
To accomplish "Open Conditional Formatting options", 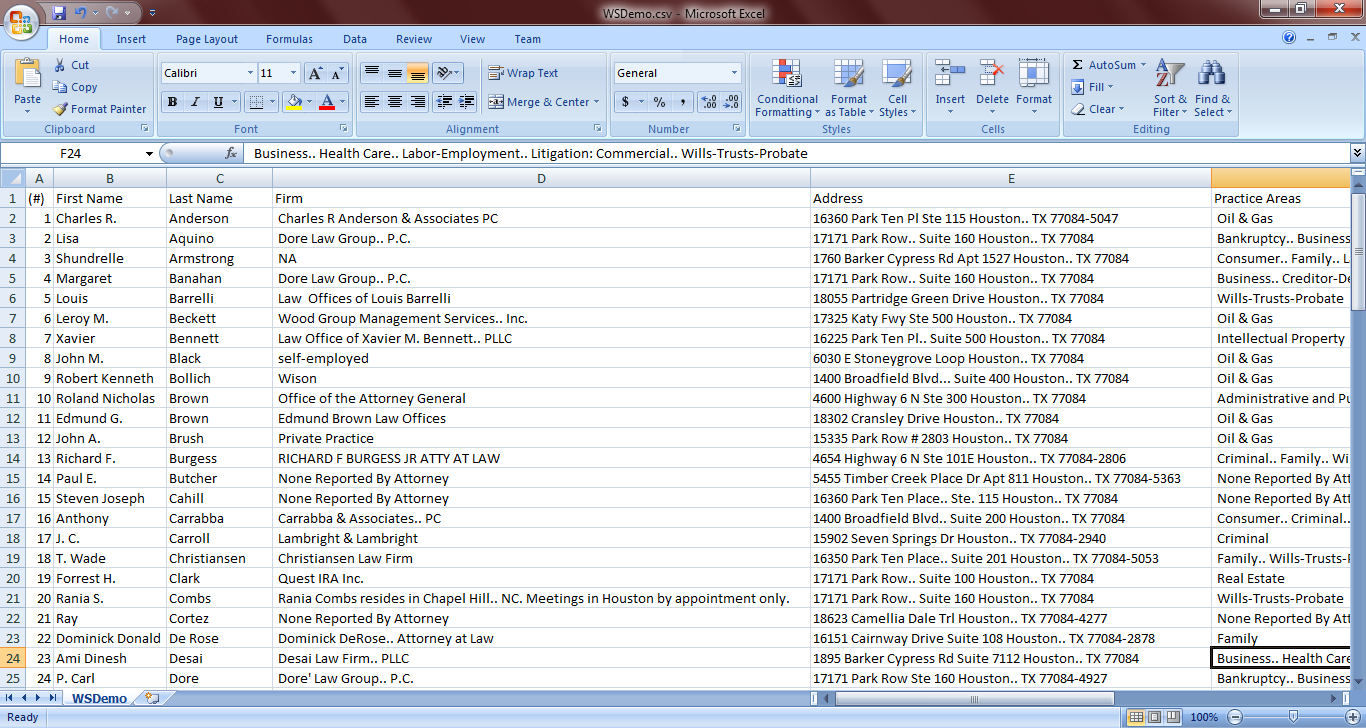I will point(787,88).
